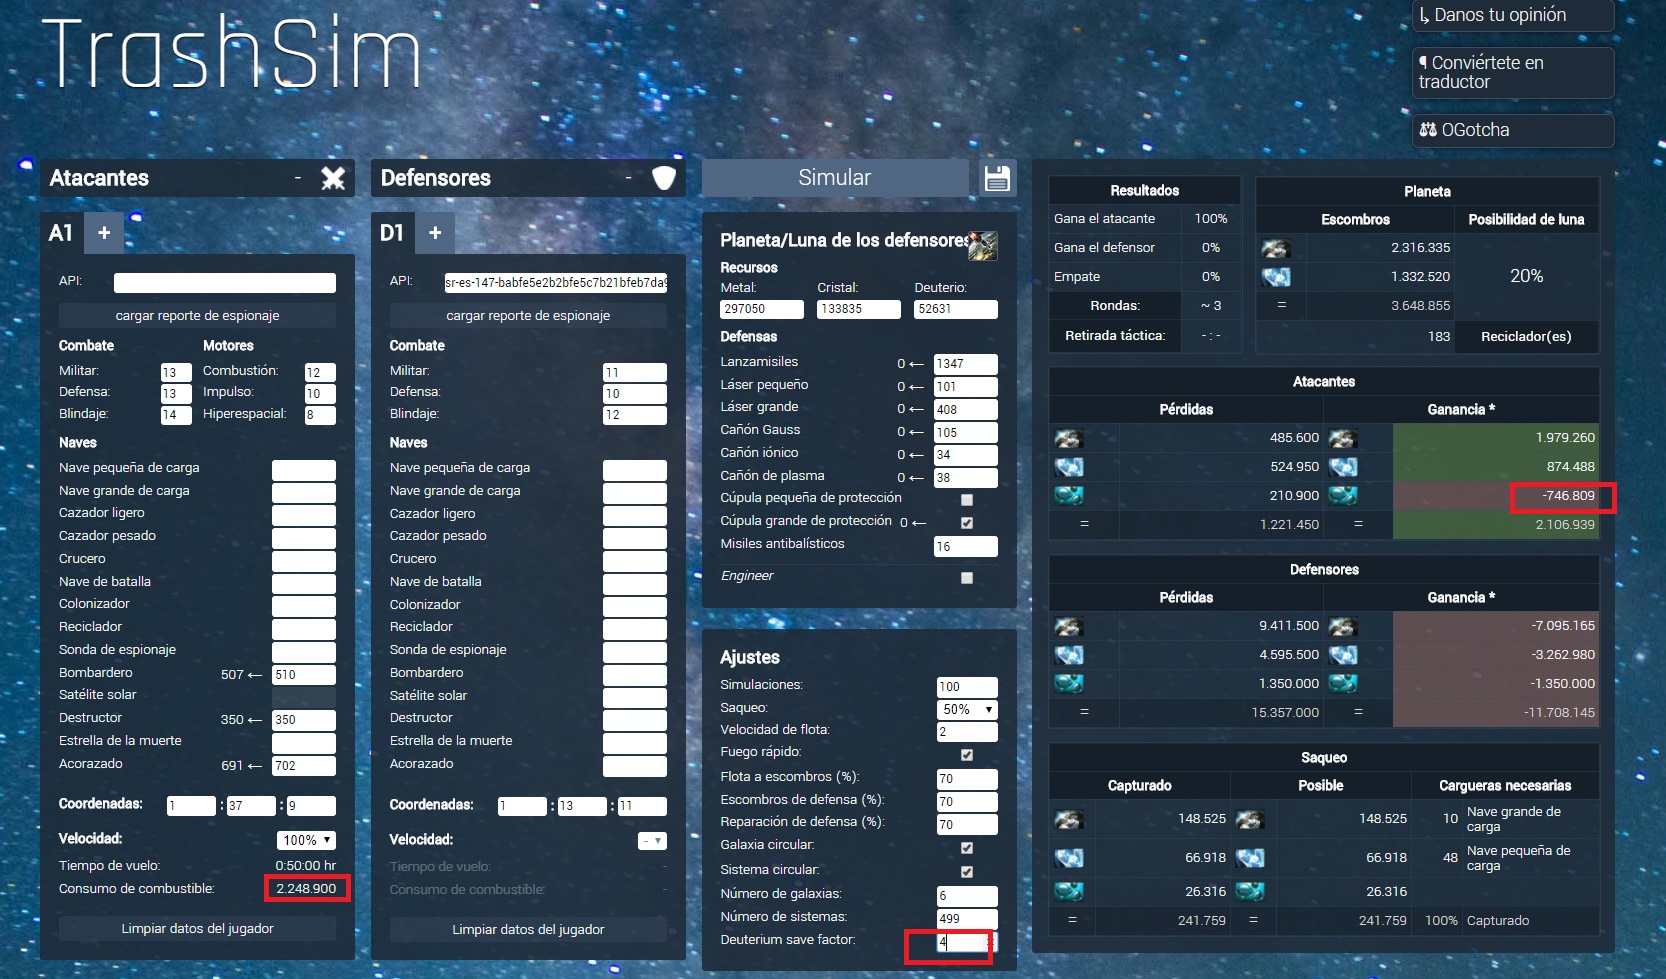Open the Saqueo 50% dropdown
Image resolution: width=1666 pixels, height=979 pixels.
(x=967, y=709)
